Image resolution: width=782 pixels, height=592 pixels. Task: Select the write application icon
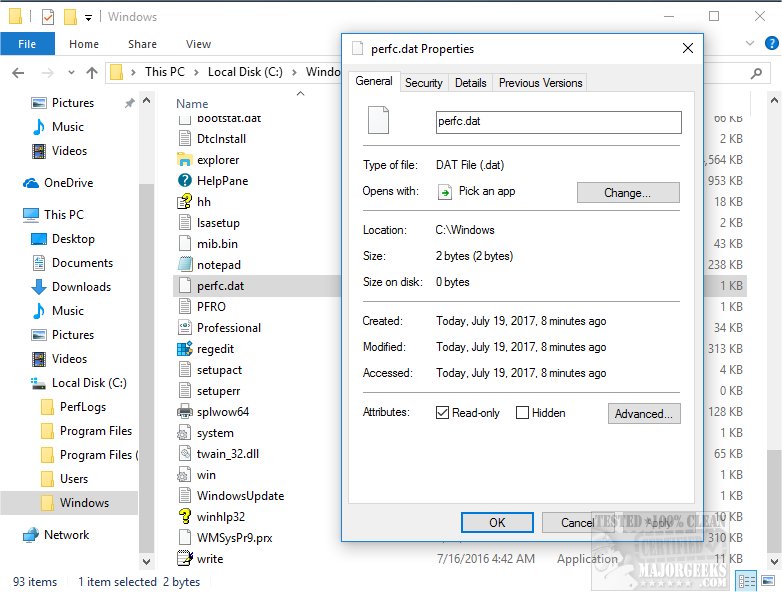[x=185, y=558]
